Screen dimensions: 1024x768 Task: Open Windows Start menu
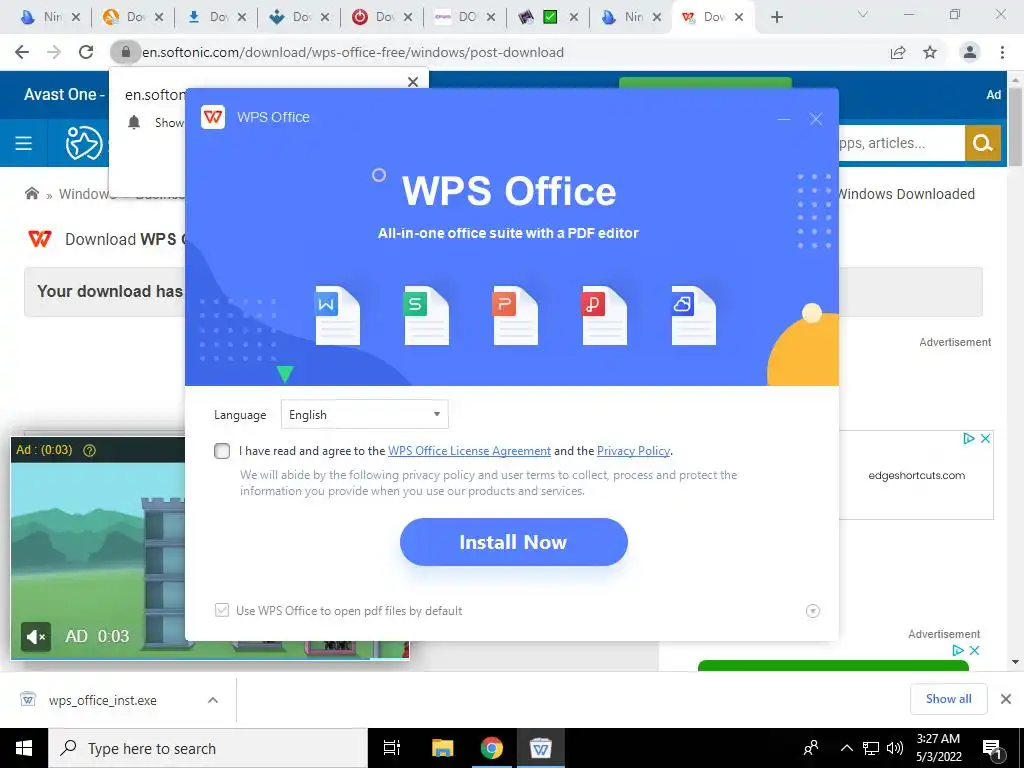[x=24, y=748]
